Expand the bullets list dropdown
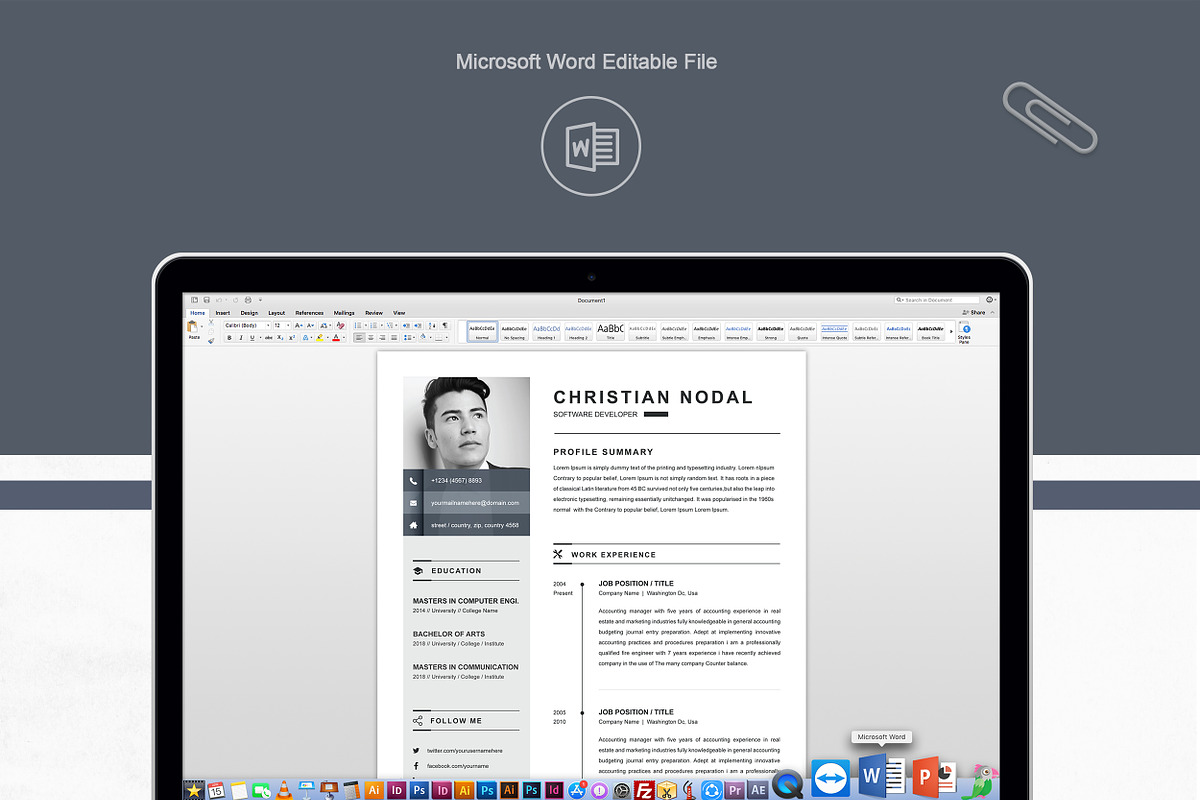The image size is (1200, 800). pyautogui.click(x=365, y=326)
